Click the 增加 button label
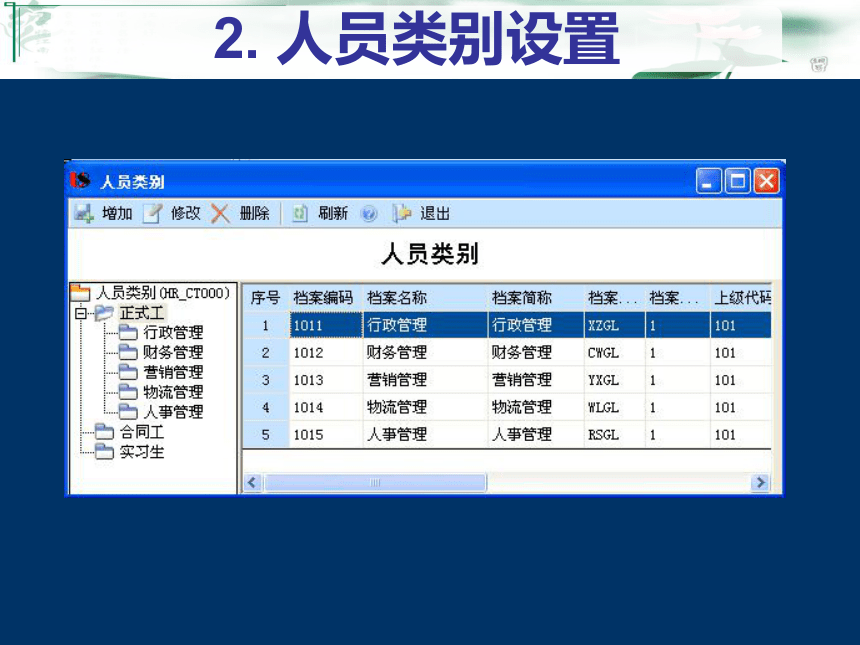The height and width of the screenshot is (645, 860). click(117, 213)
